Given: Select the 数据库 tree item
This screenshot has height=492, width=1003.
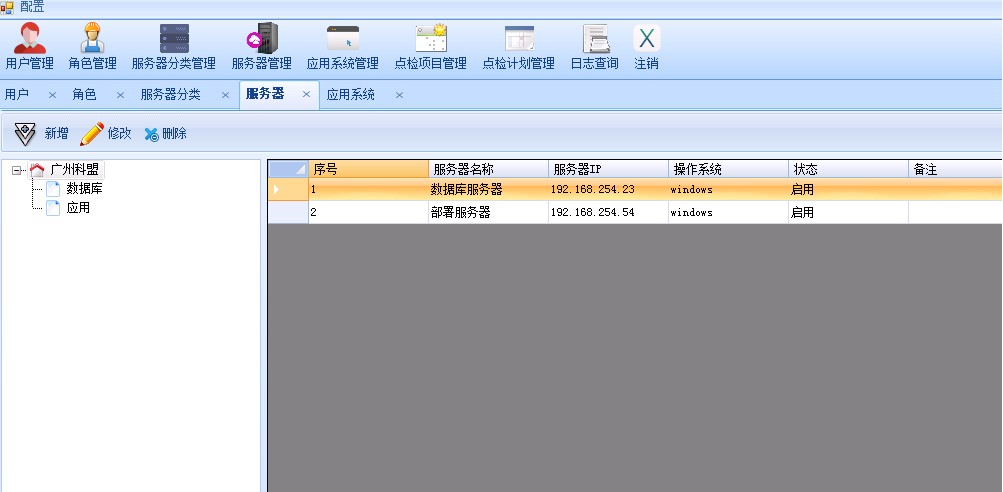Looking at the screenshot, I should [84, 189].
